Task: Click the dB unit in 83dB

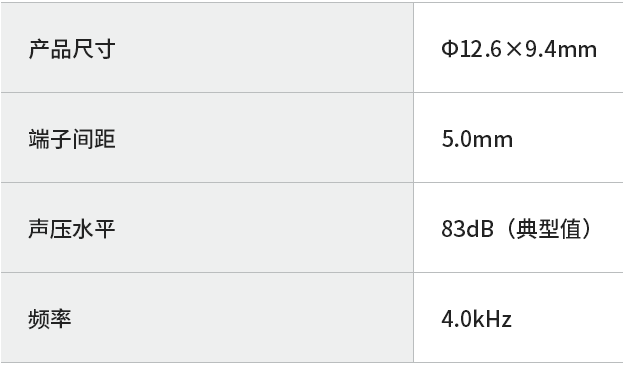Action: 481,229
